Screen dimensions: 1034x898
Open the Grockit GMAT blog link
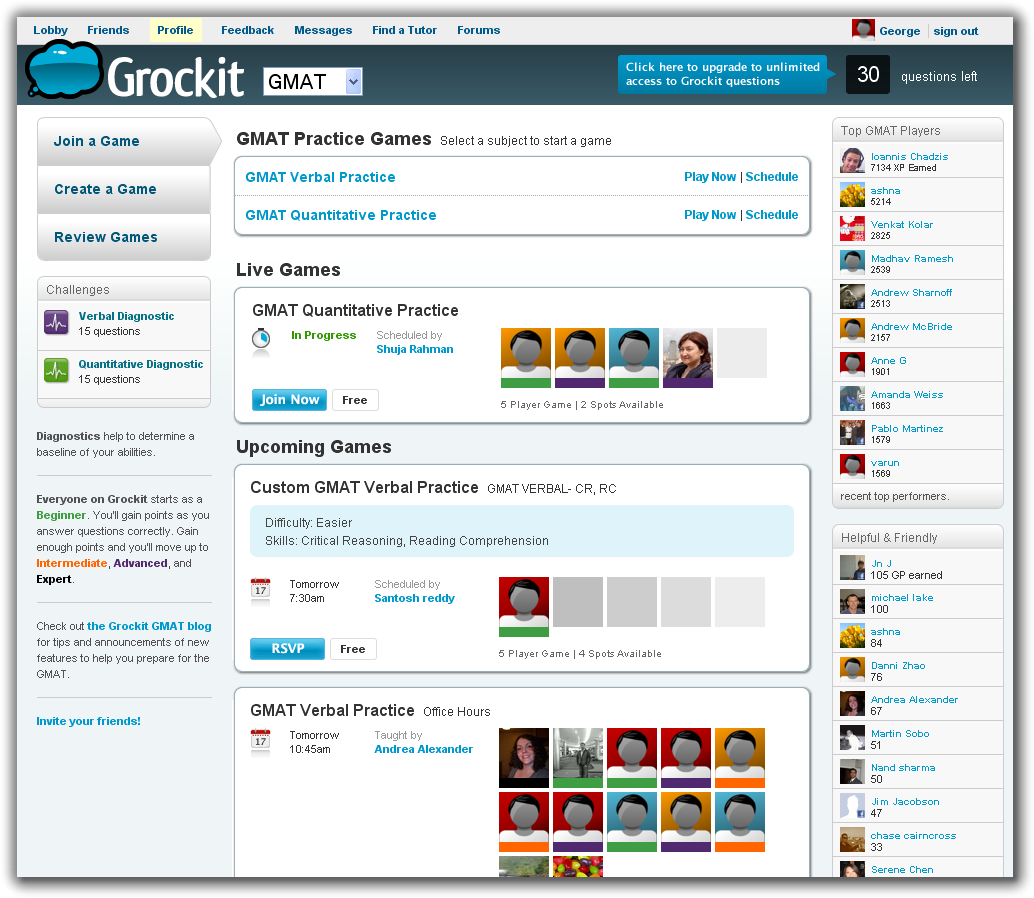[x=149, y=626]
